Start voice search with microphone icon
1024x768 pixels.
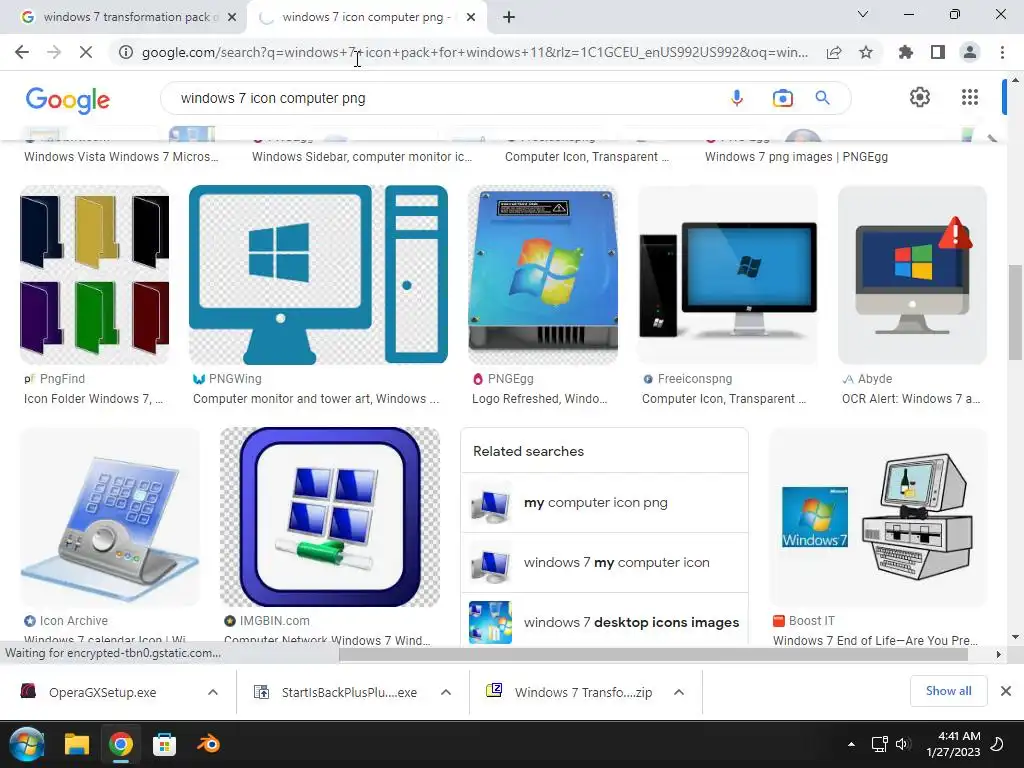[737, 98]
